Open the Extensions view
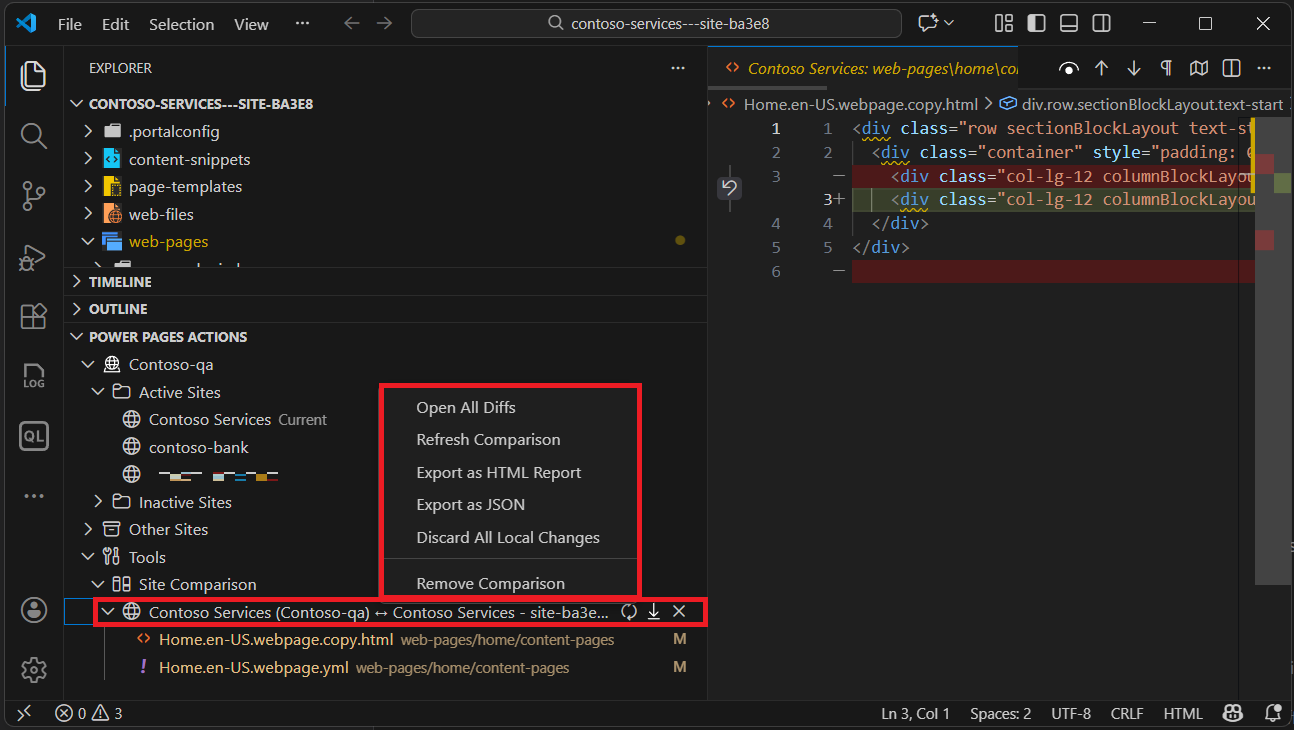1294x730 pixels. point(33,316)
